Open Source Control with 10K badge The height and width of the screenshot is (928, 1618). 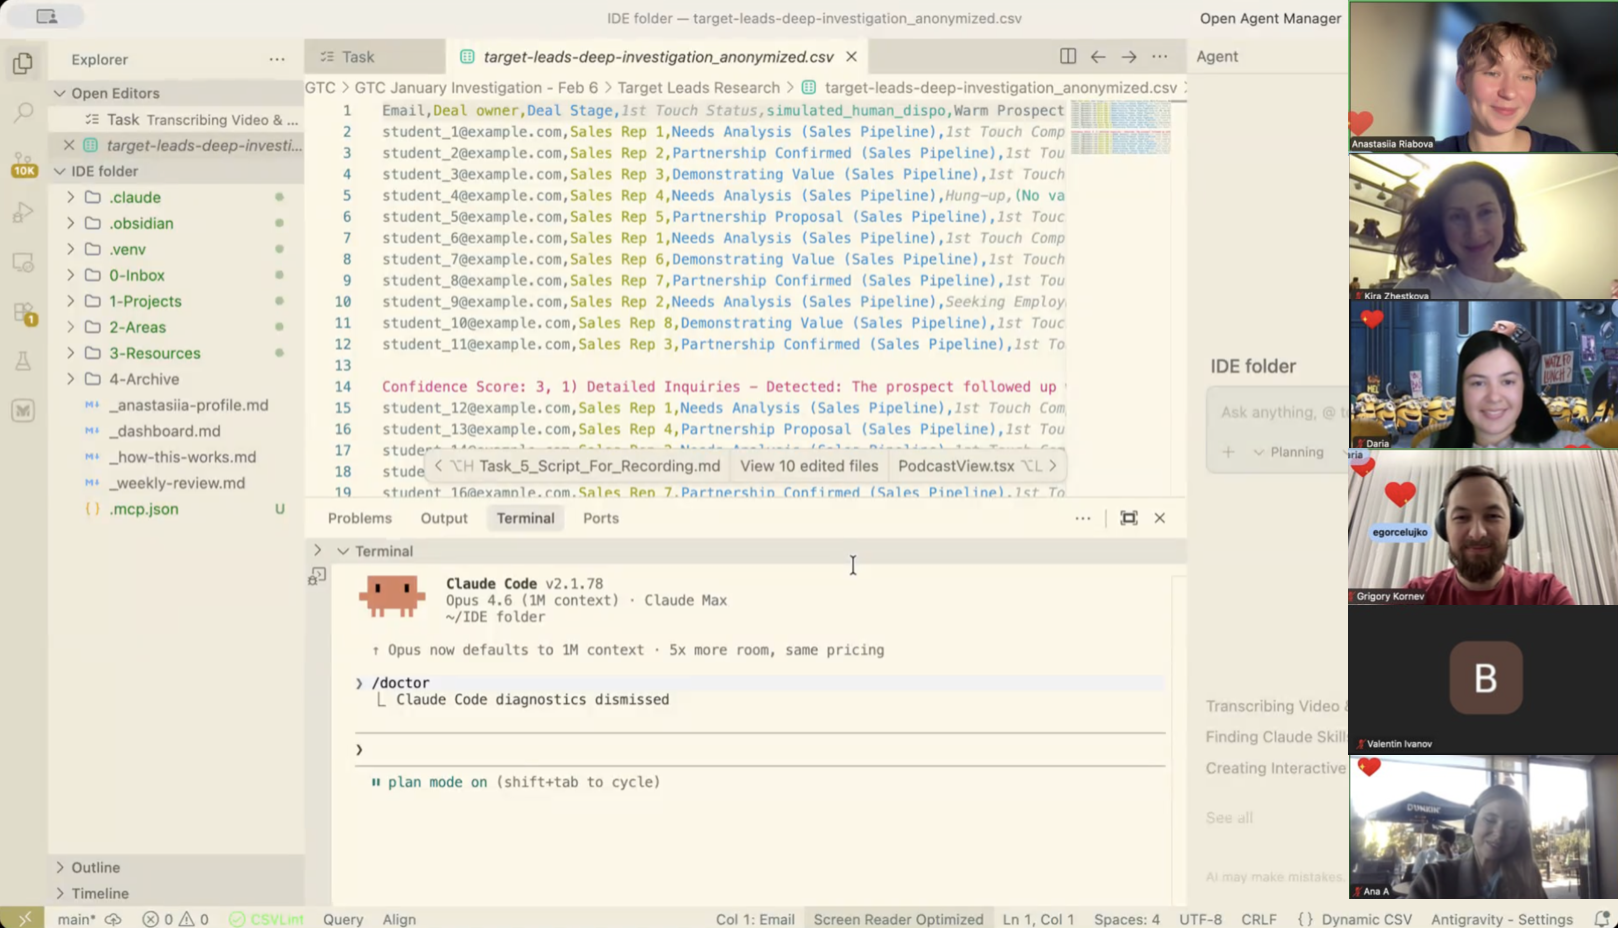(x=23, y=163)
